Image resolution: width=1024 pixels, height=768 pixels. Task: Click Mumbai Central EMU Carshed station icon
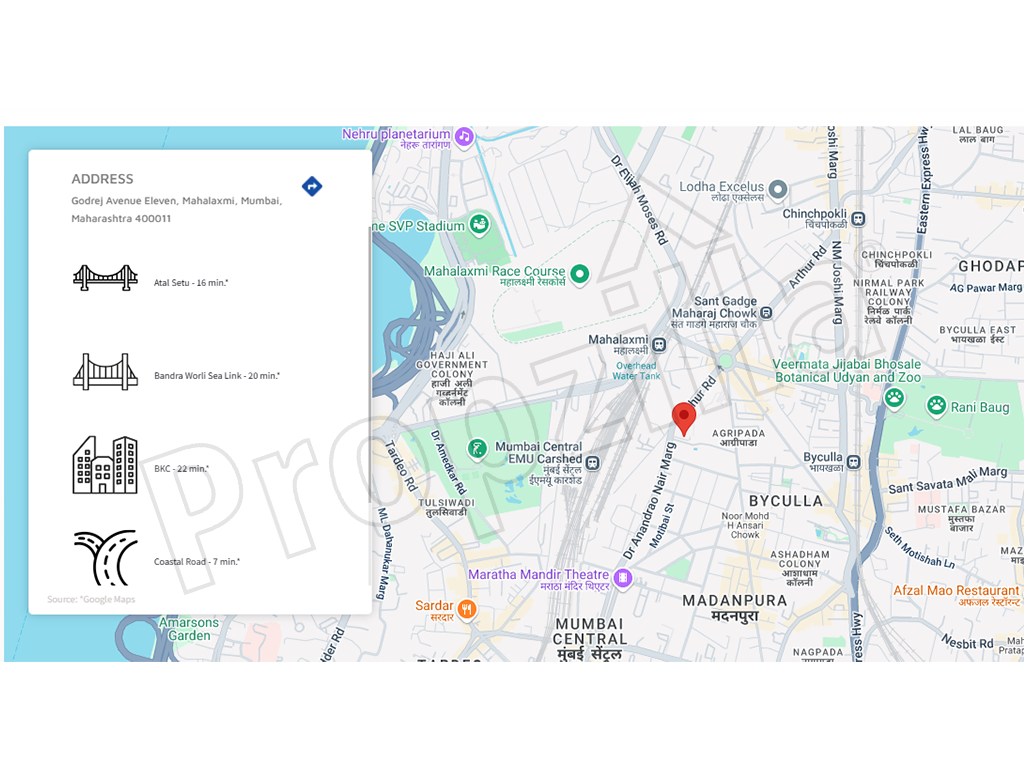592,463
